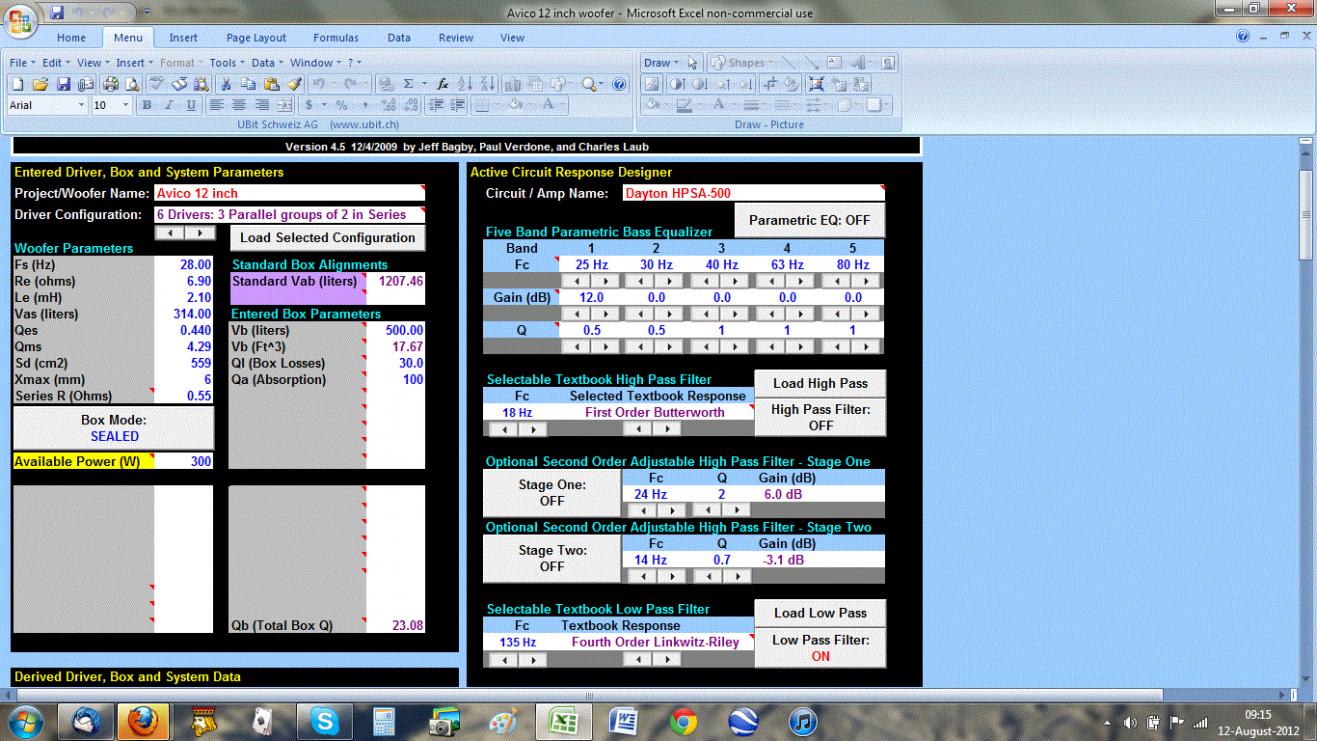The image size is (1317, 741).
Task: Run the Spelling check icon
Action: [158, 84]
